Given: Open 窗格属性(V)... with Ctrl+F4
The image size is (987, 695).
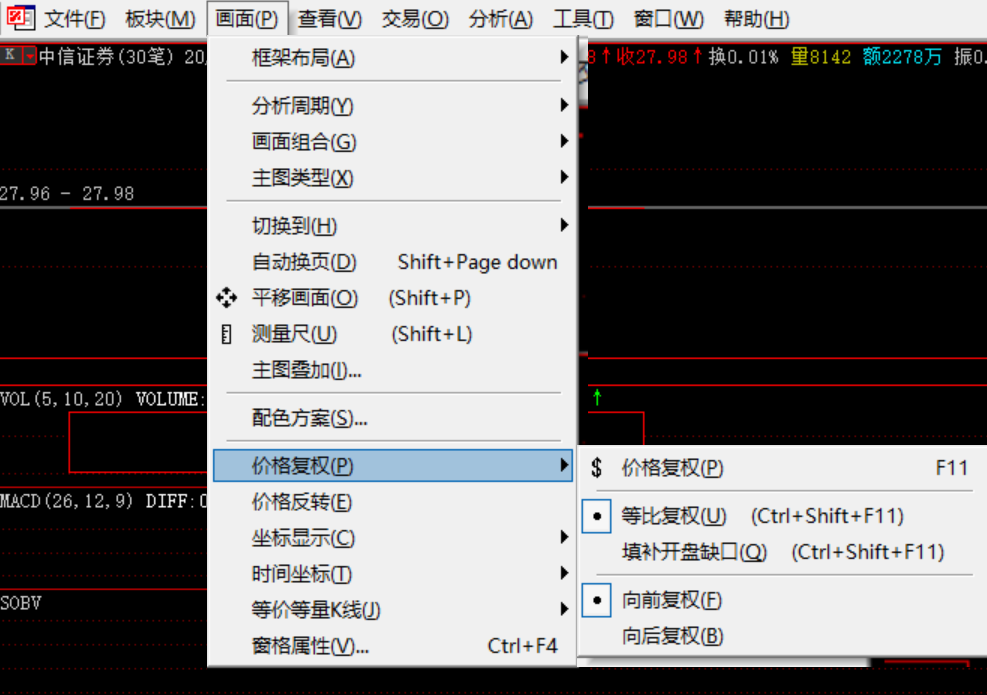Looking at the screenshot, I should coord(393,646).
